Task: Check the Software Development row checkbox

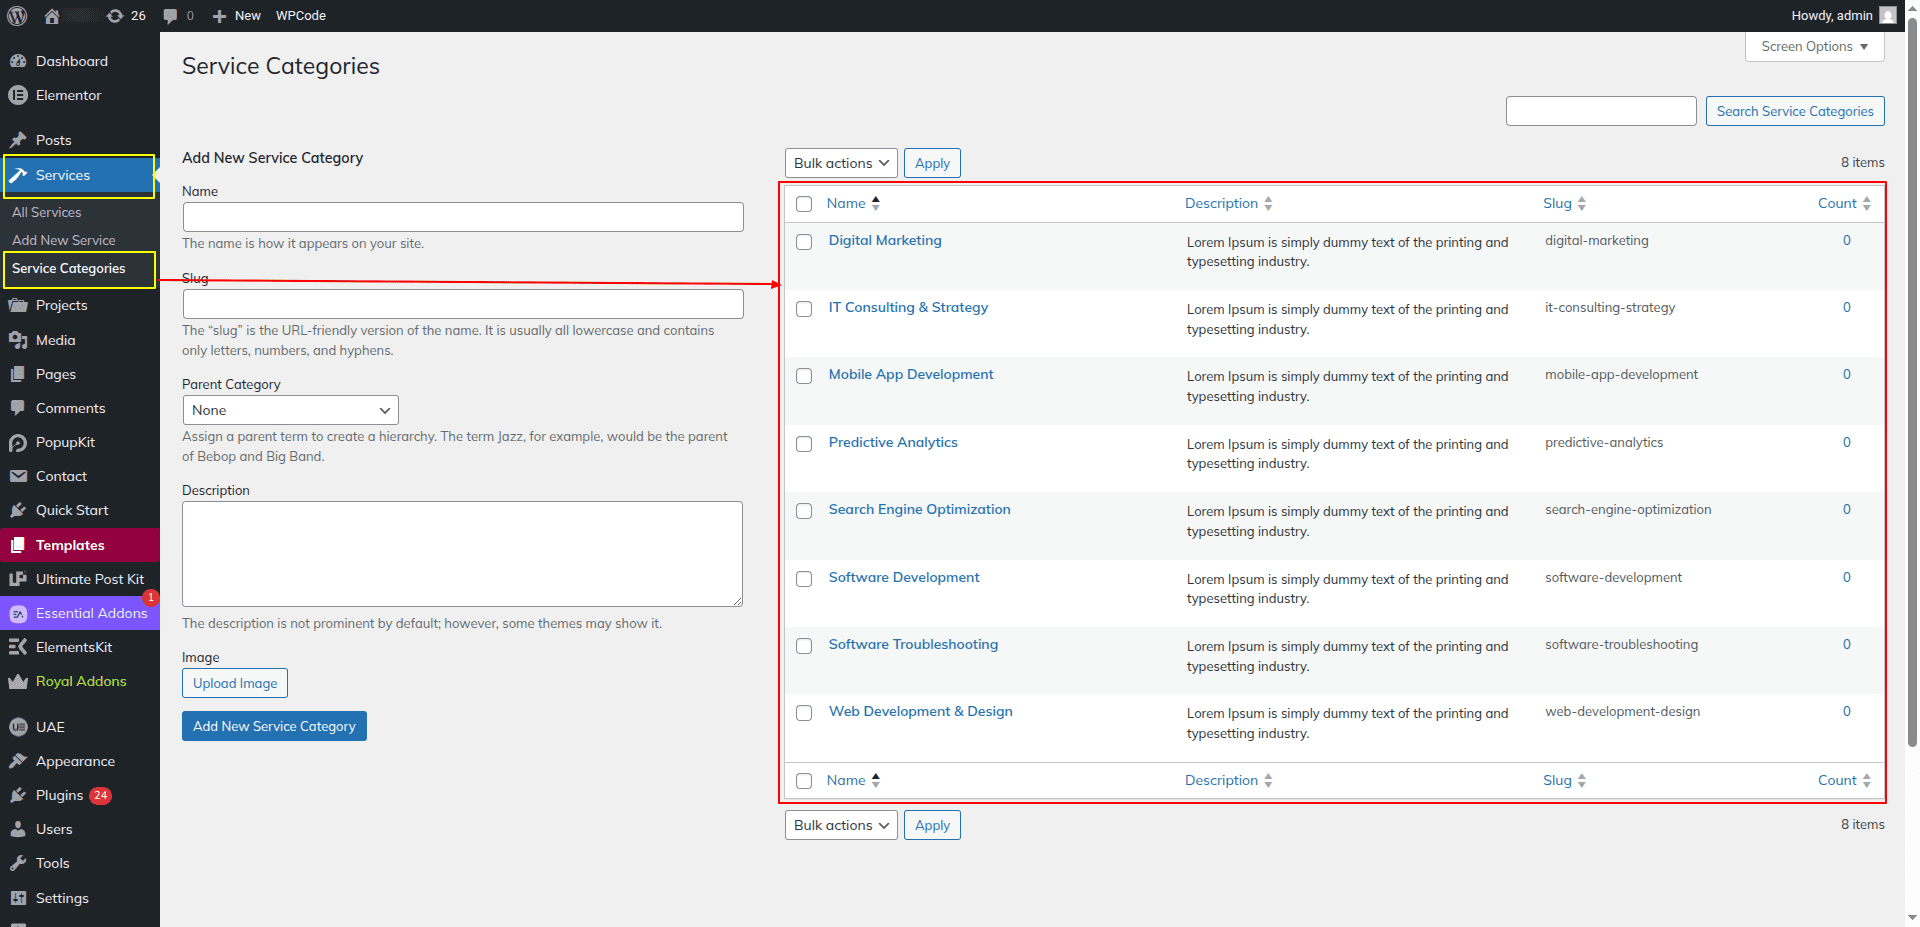Action: [804, 579]
